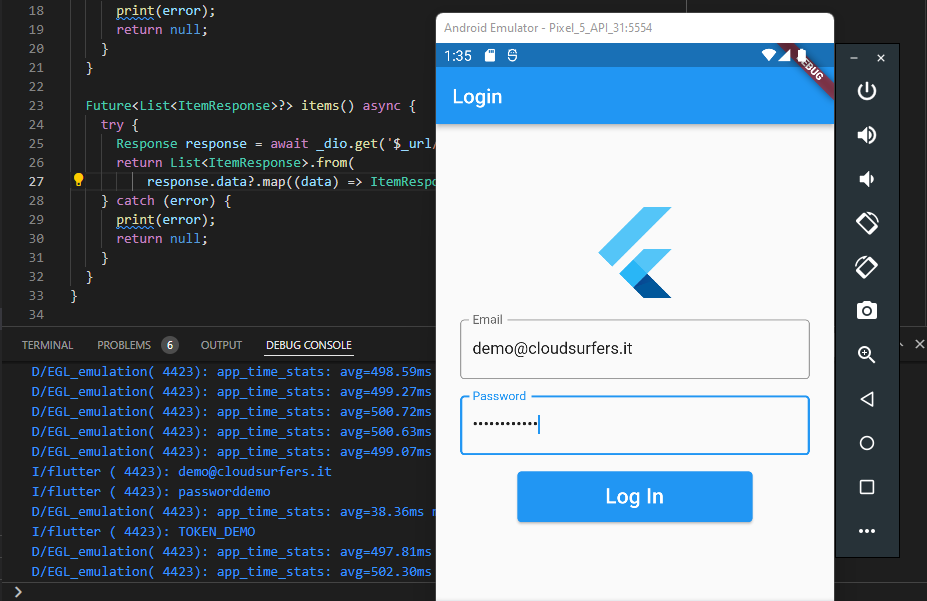Click the Android Emulator window title bar
927x601 pixels.
634,28
